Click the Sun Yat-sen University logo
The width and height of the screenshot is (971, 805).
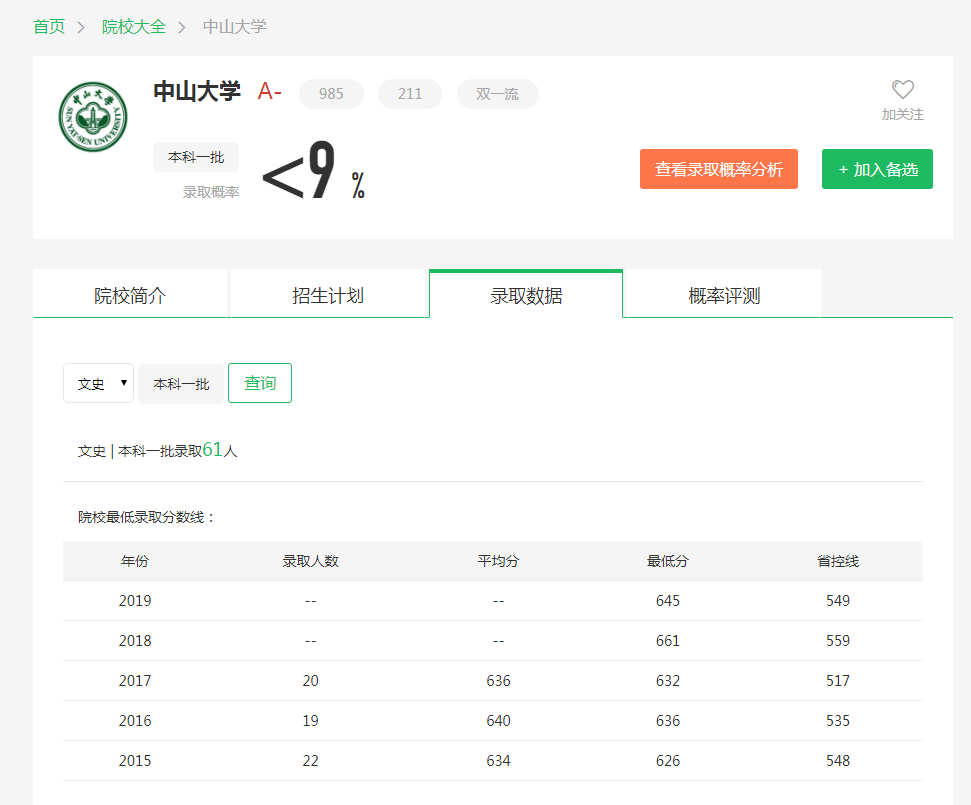(92, 117)
